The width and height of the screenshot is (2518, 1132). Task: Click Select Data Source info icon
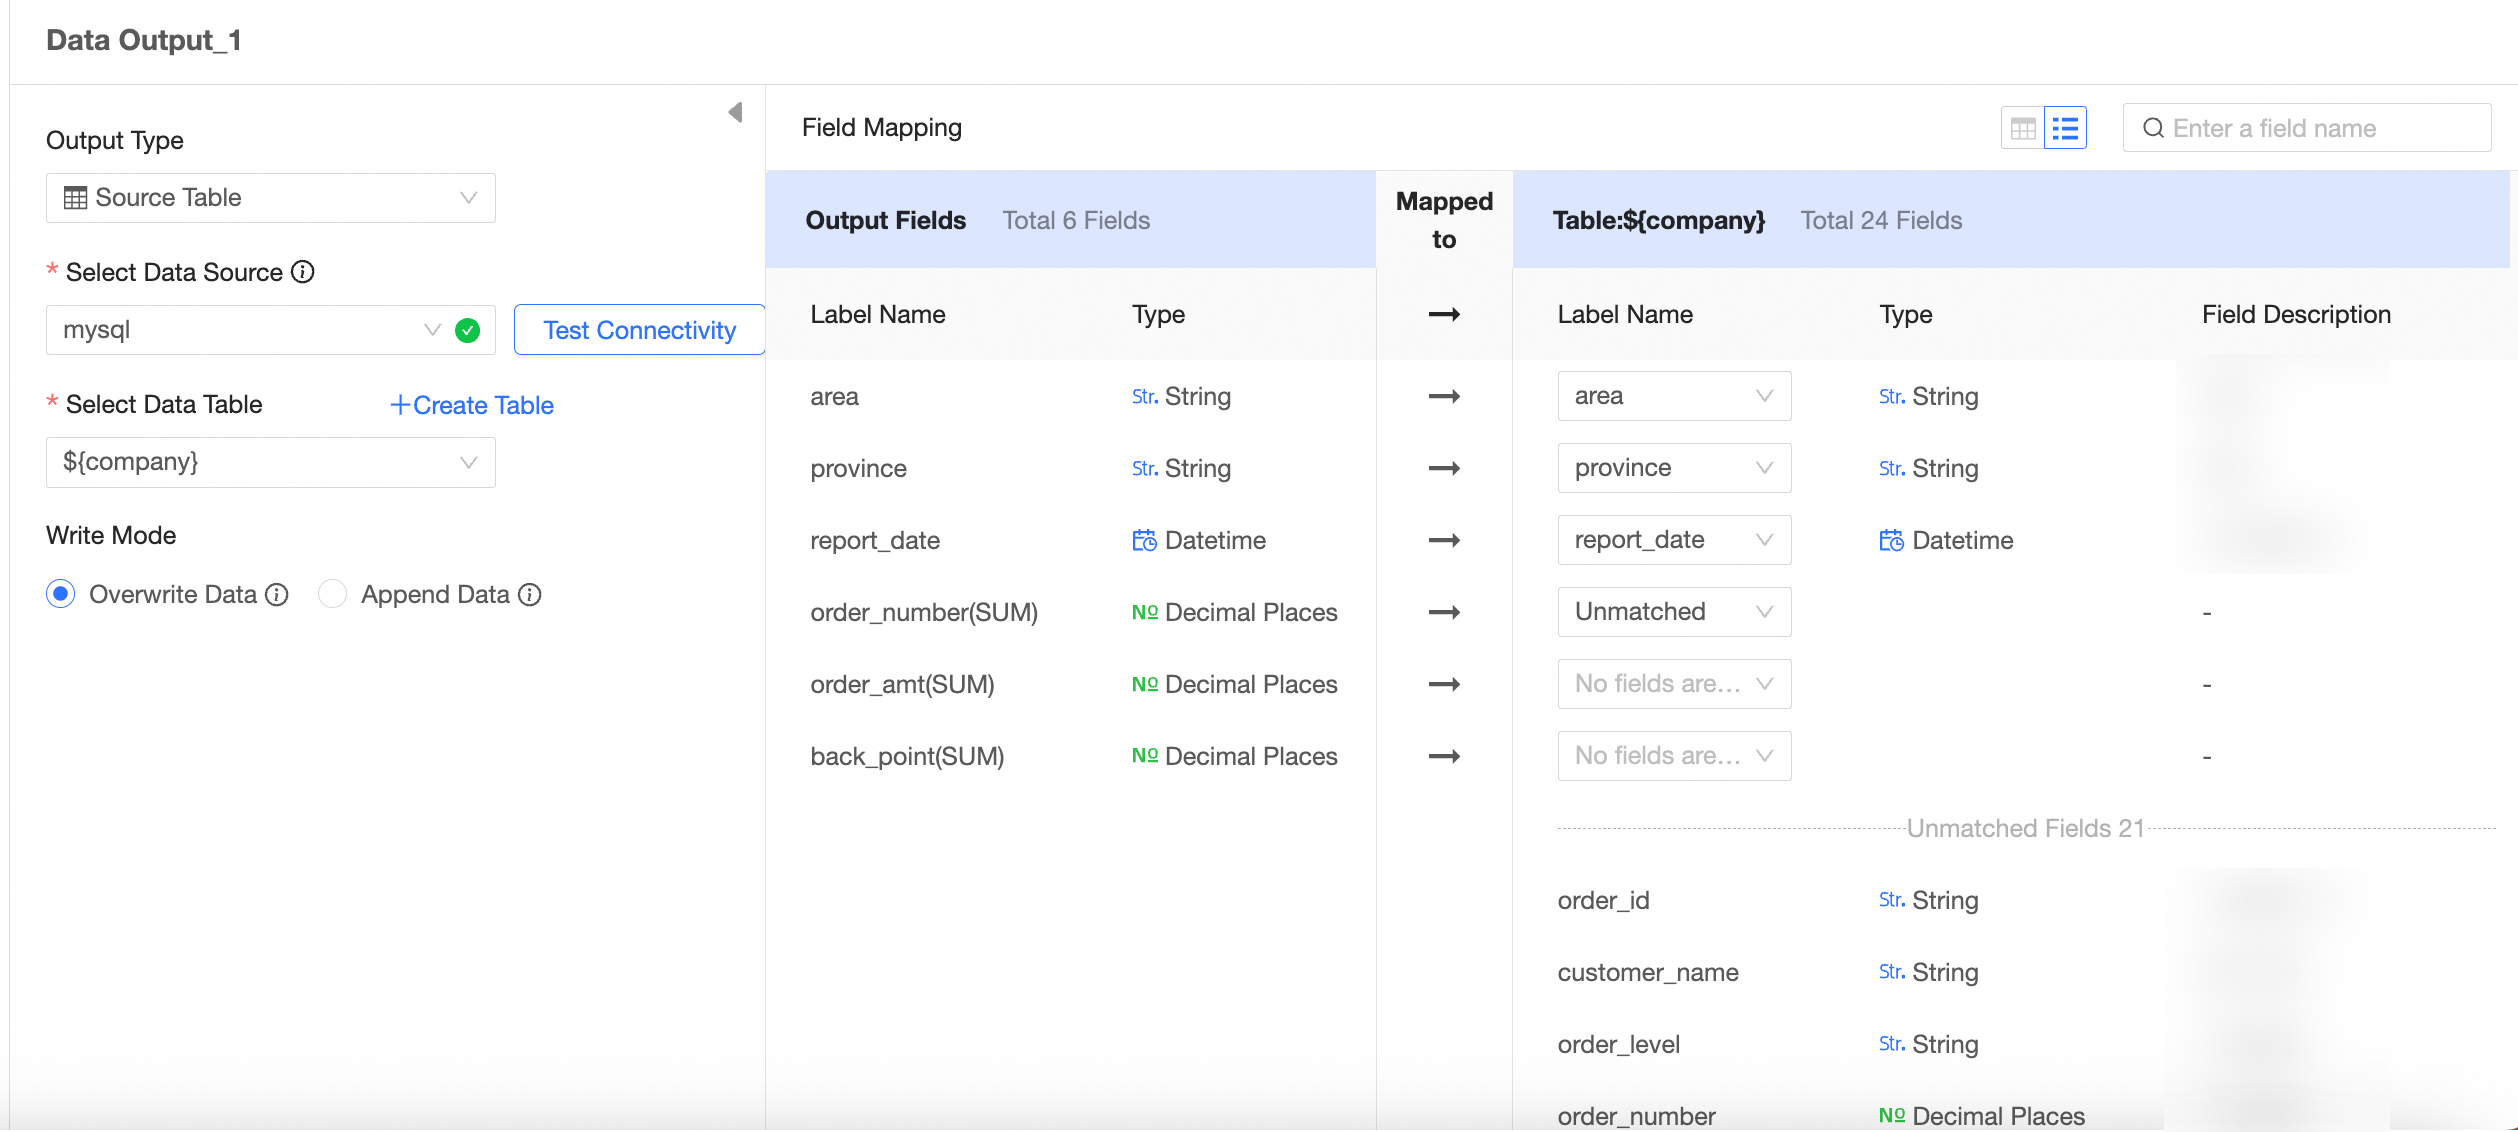click(x=303, y=272)
